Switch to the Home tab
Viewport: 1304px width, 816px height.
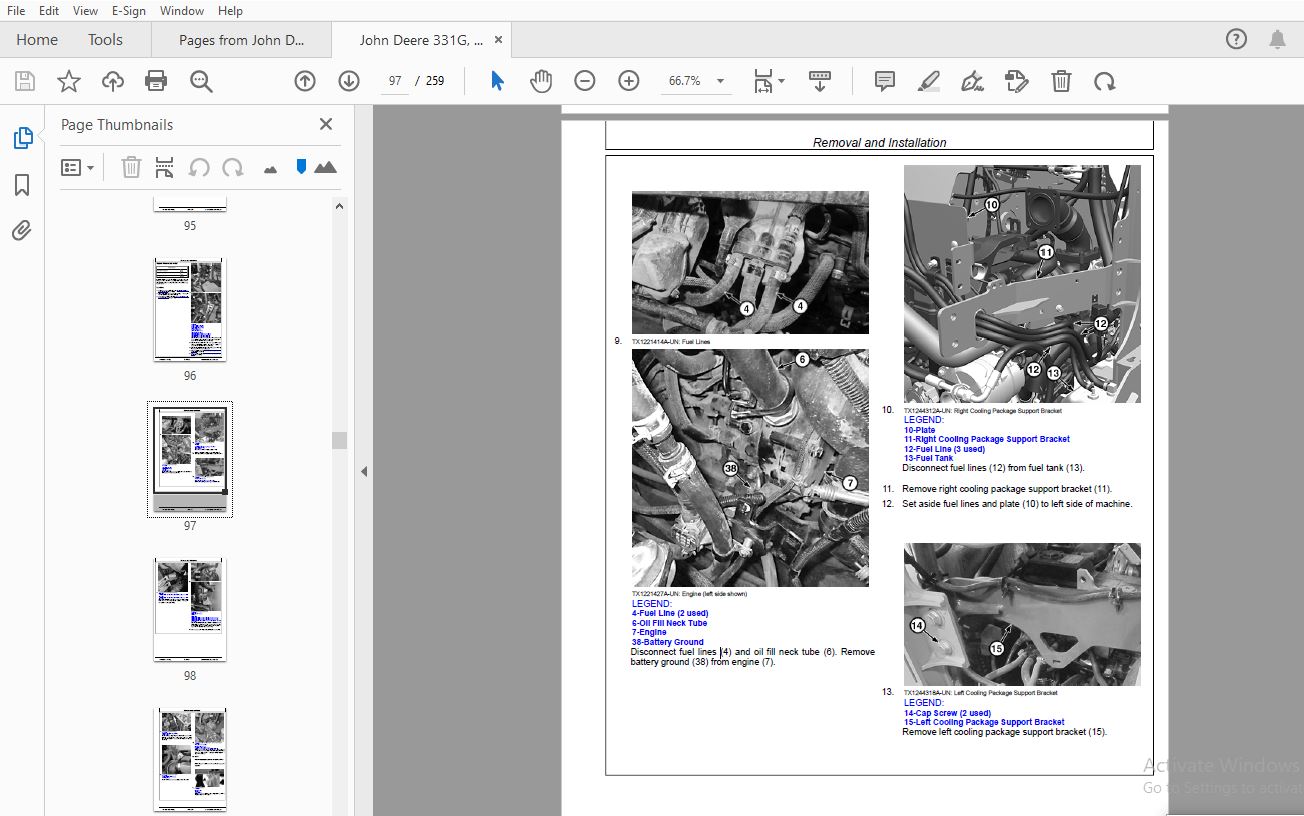click(x=37, y=40)
